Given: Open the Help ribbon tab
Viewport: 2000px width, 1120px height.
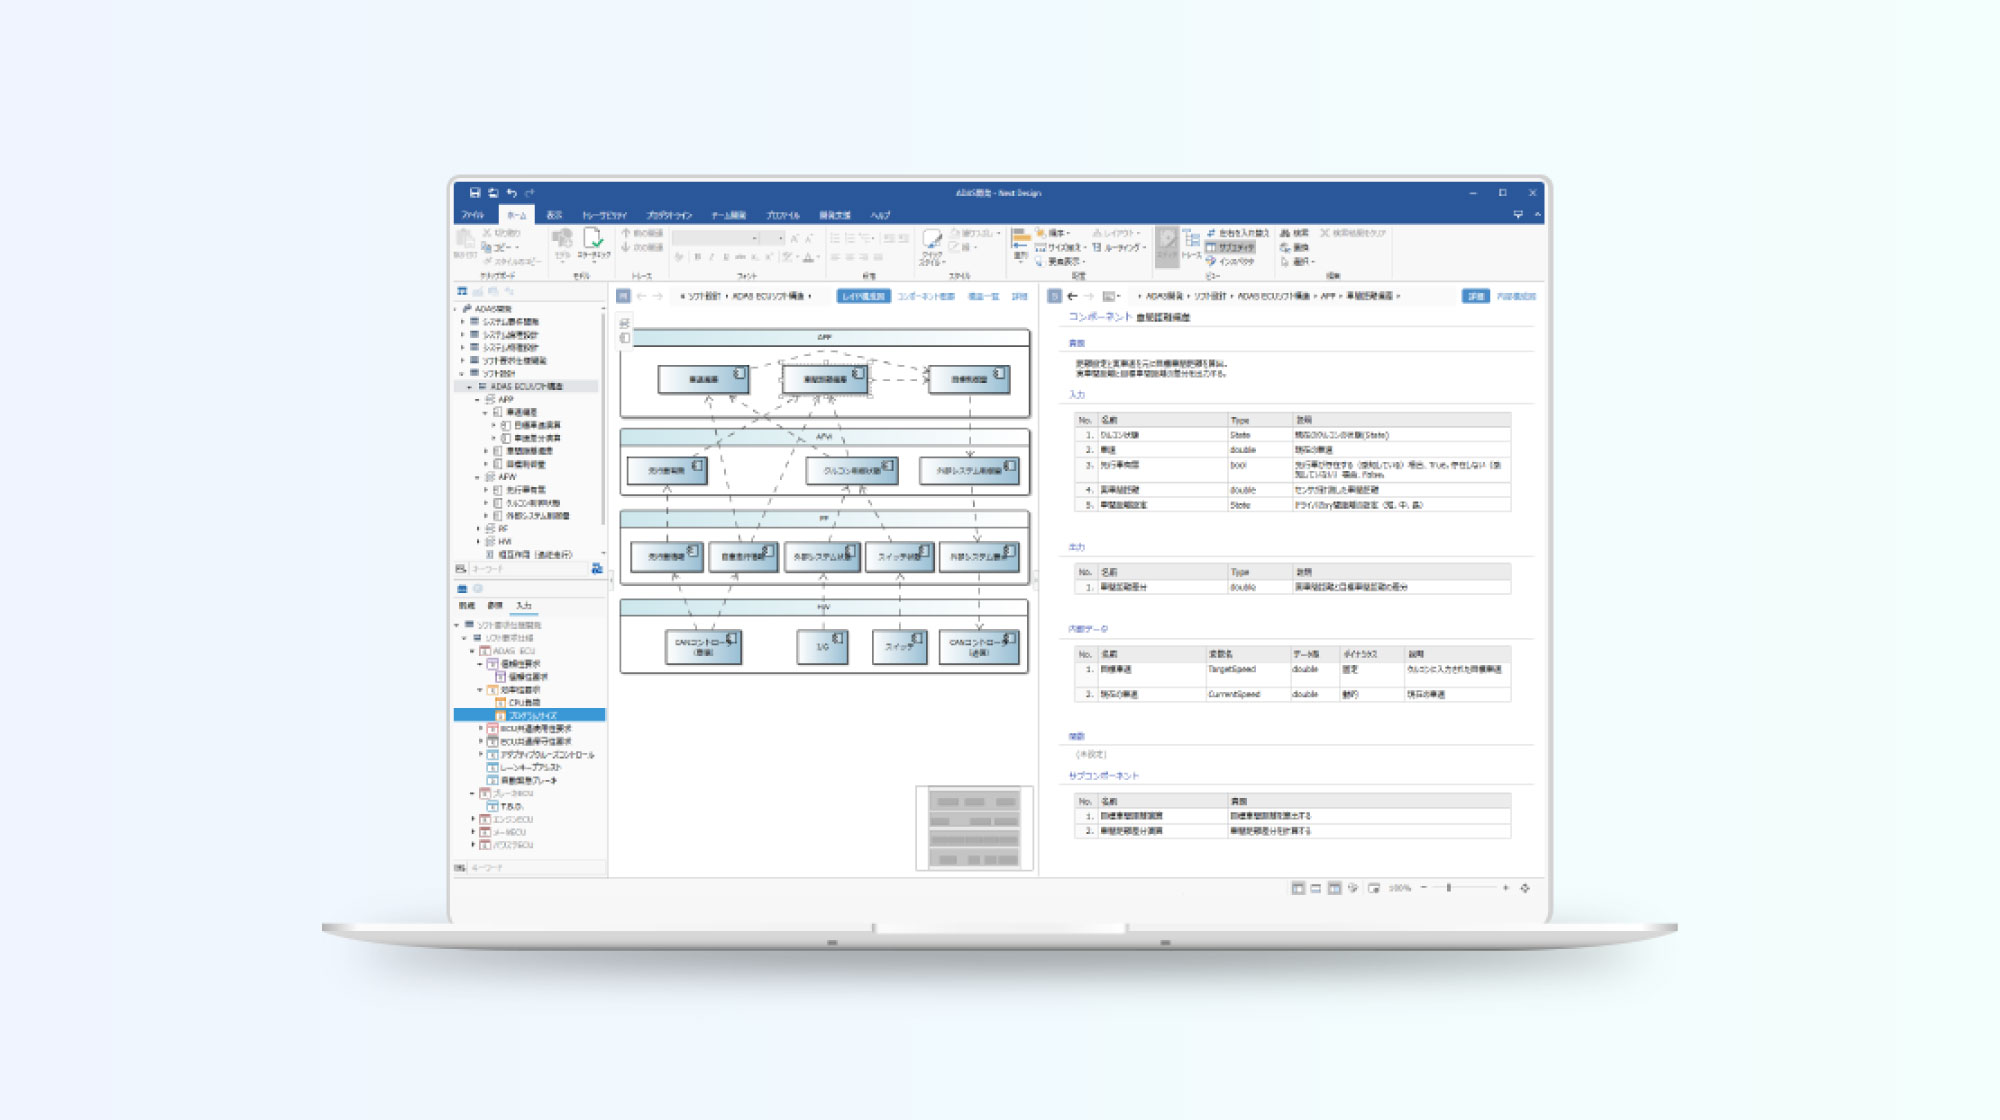Looking at the screenshot, I should (879, 215).
